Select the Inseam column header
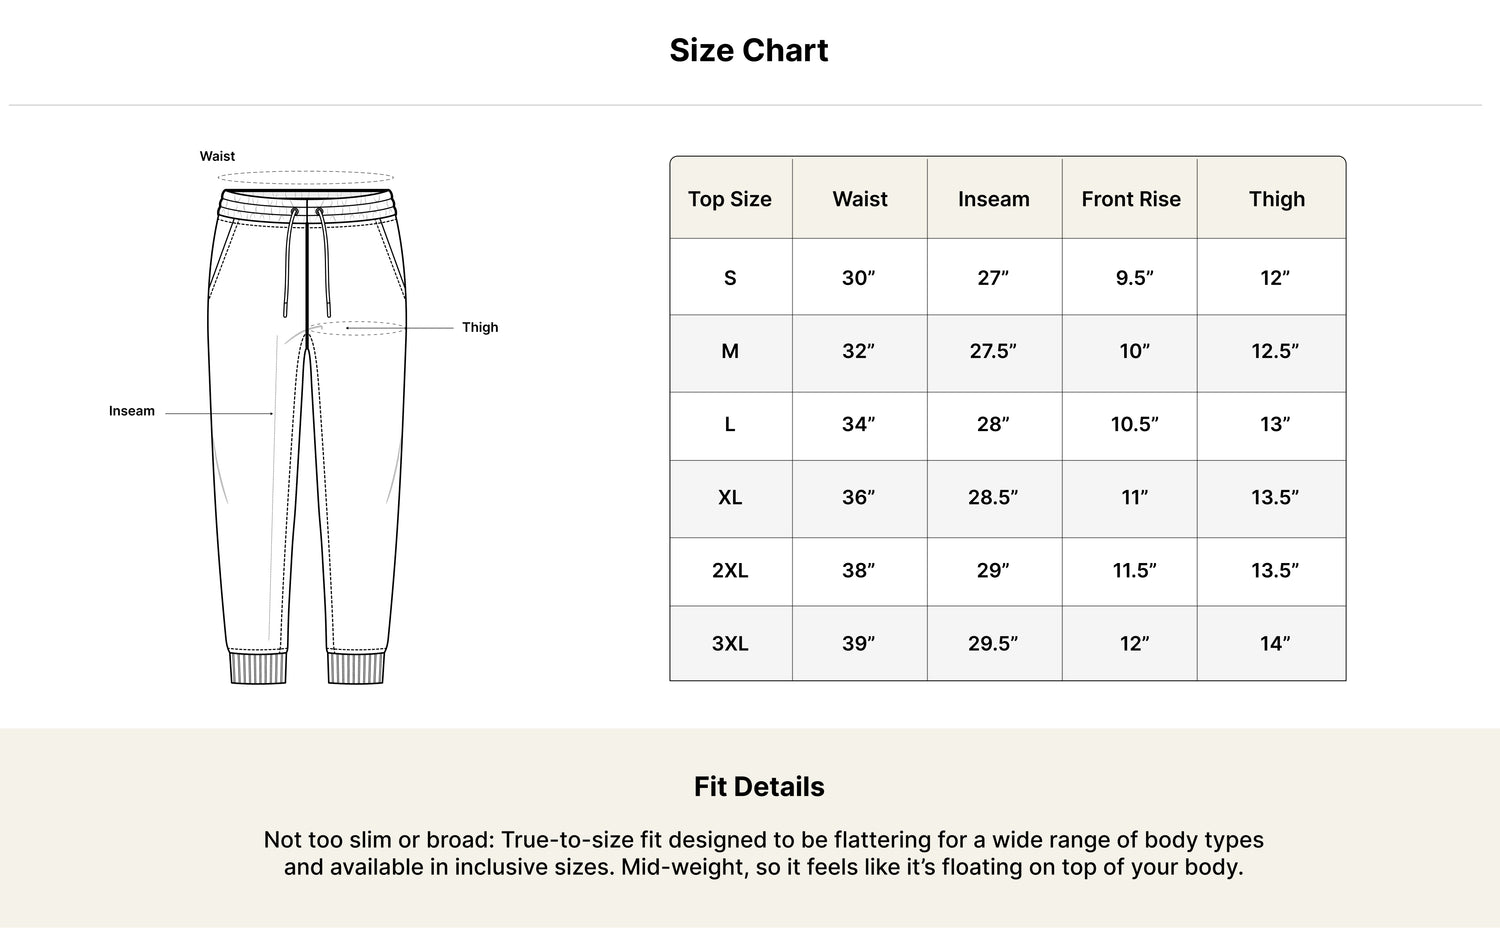 click(994, 199)
